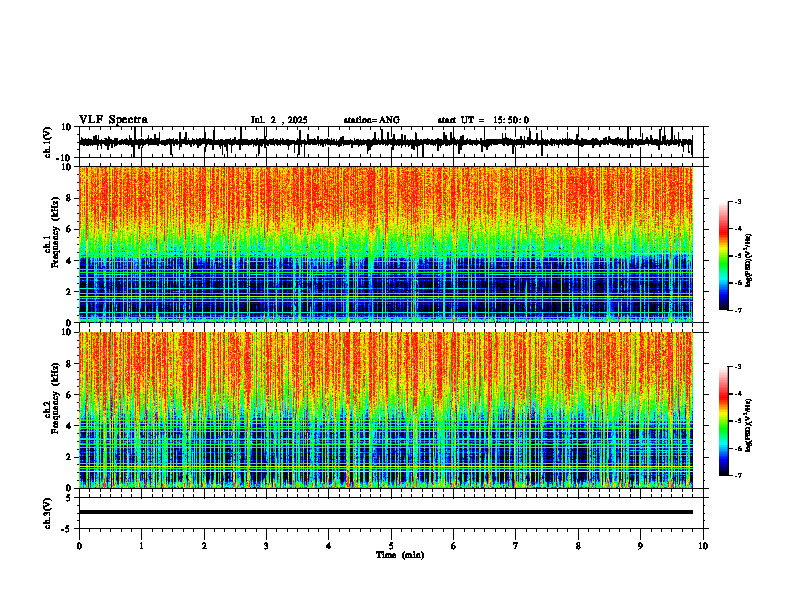Click the ch.2 spectrogram color scale bar
The width and height of the screenshot is (792, 612).
point(723,421)
